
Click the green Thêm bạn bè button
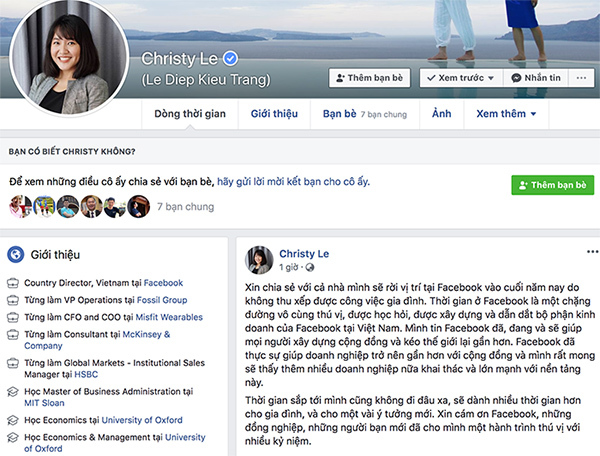click(551, 185)
